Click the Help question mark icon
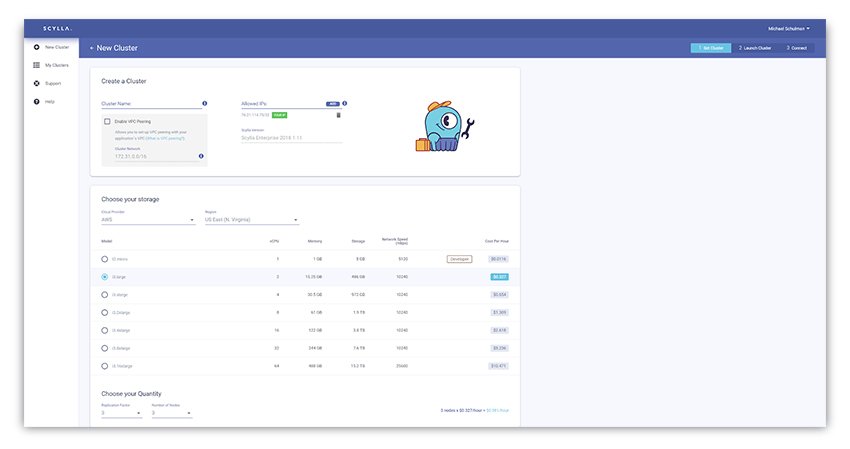This screenshot has width=850, height=449. tap(37, 102)
